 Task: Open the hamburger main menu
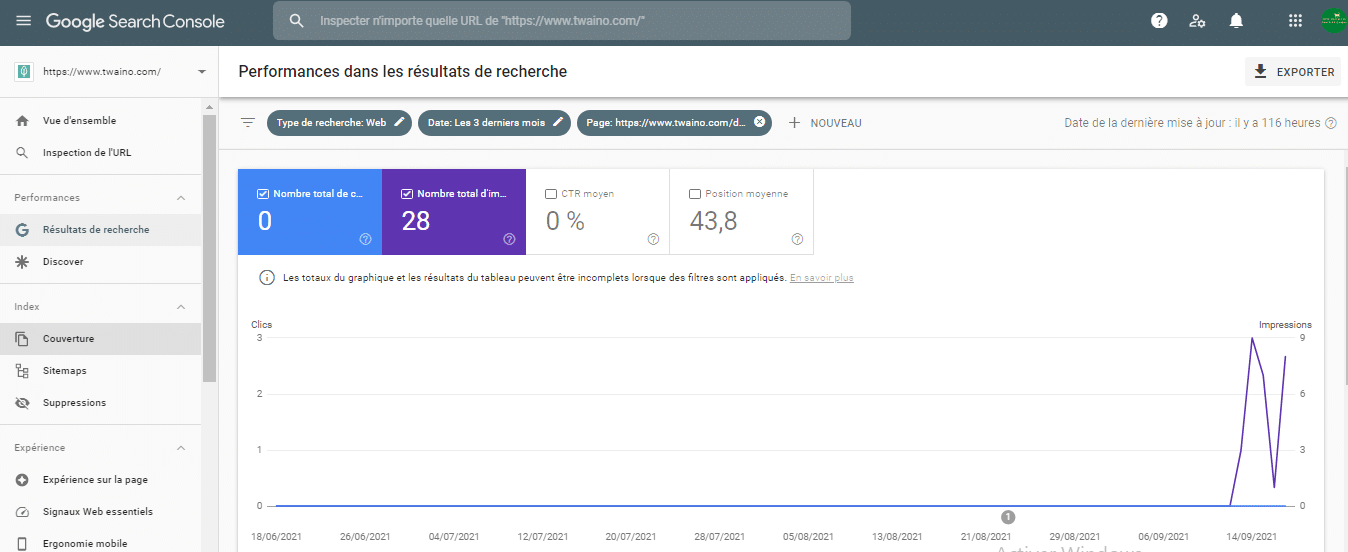[23, 21]
